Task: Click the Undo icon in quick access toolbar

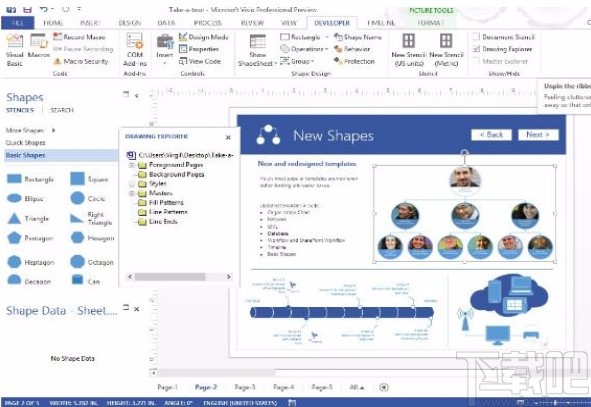Action: (44, 9)
